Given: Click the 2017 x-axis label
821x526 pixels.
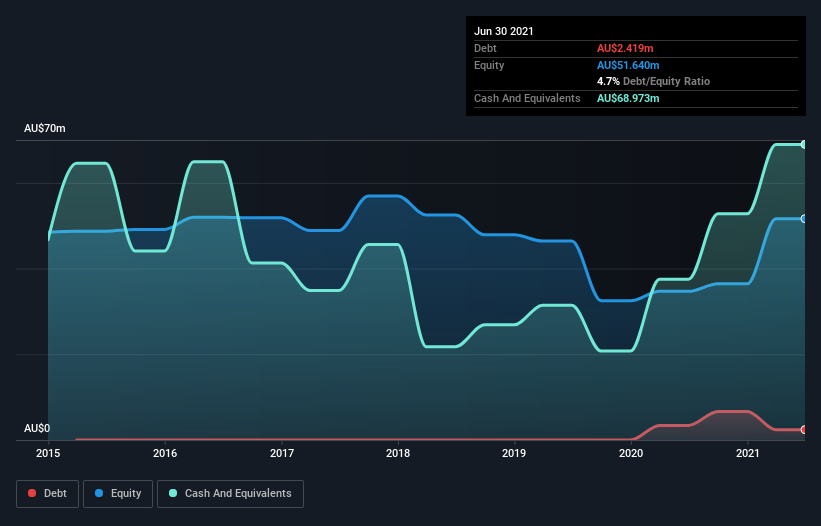Looking at the screenshot, I should [x=282, y=453].
